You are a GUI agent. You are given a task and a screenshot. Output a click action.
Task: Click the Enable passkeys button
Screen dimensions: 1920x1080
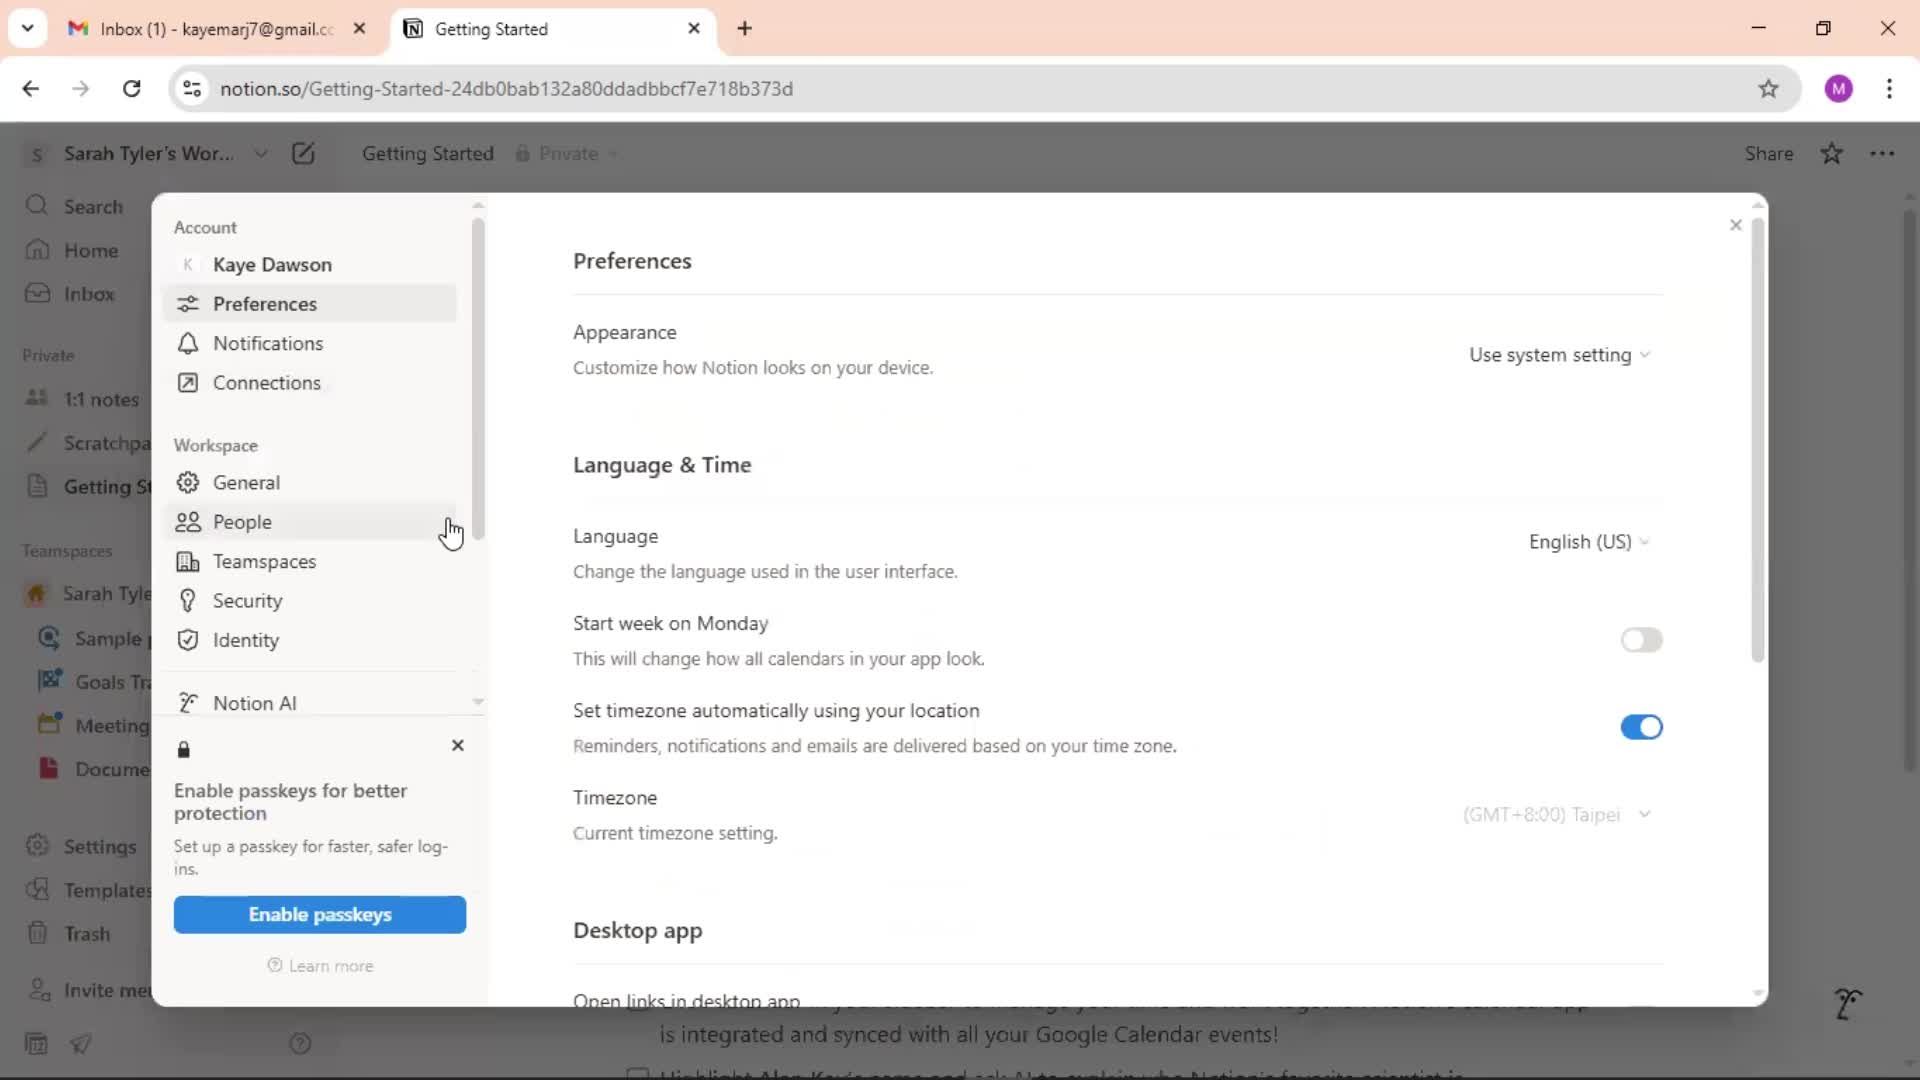(x=320, y=914)
